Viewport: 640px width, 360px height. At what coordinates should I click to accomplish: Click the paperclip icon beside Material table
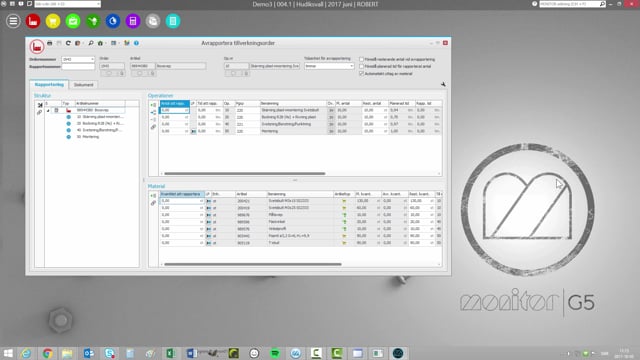coord(153,203)
